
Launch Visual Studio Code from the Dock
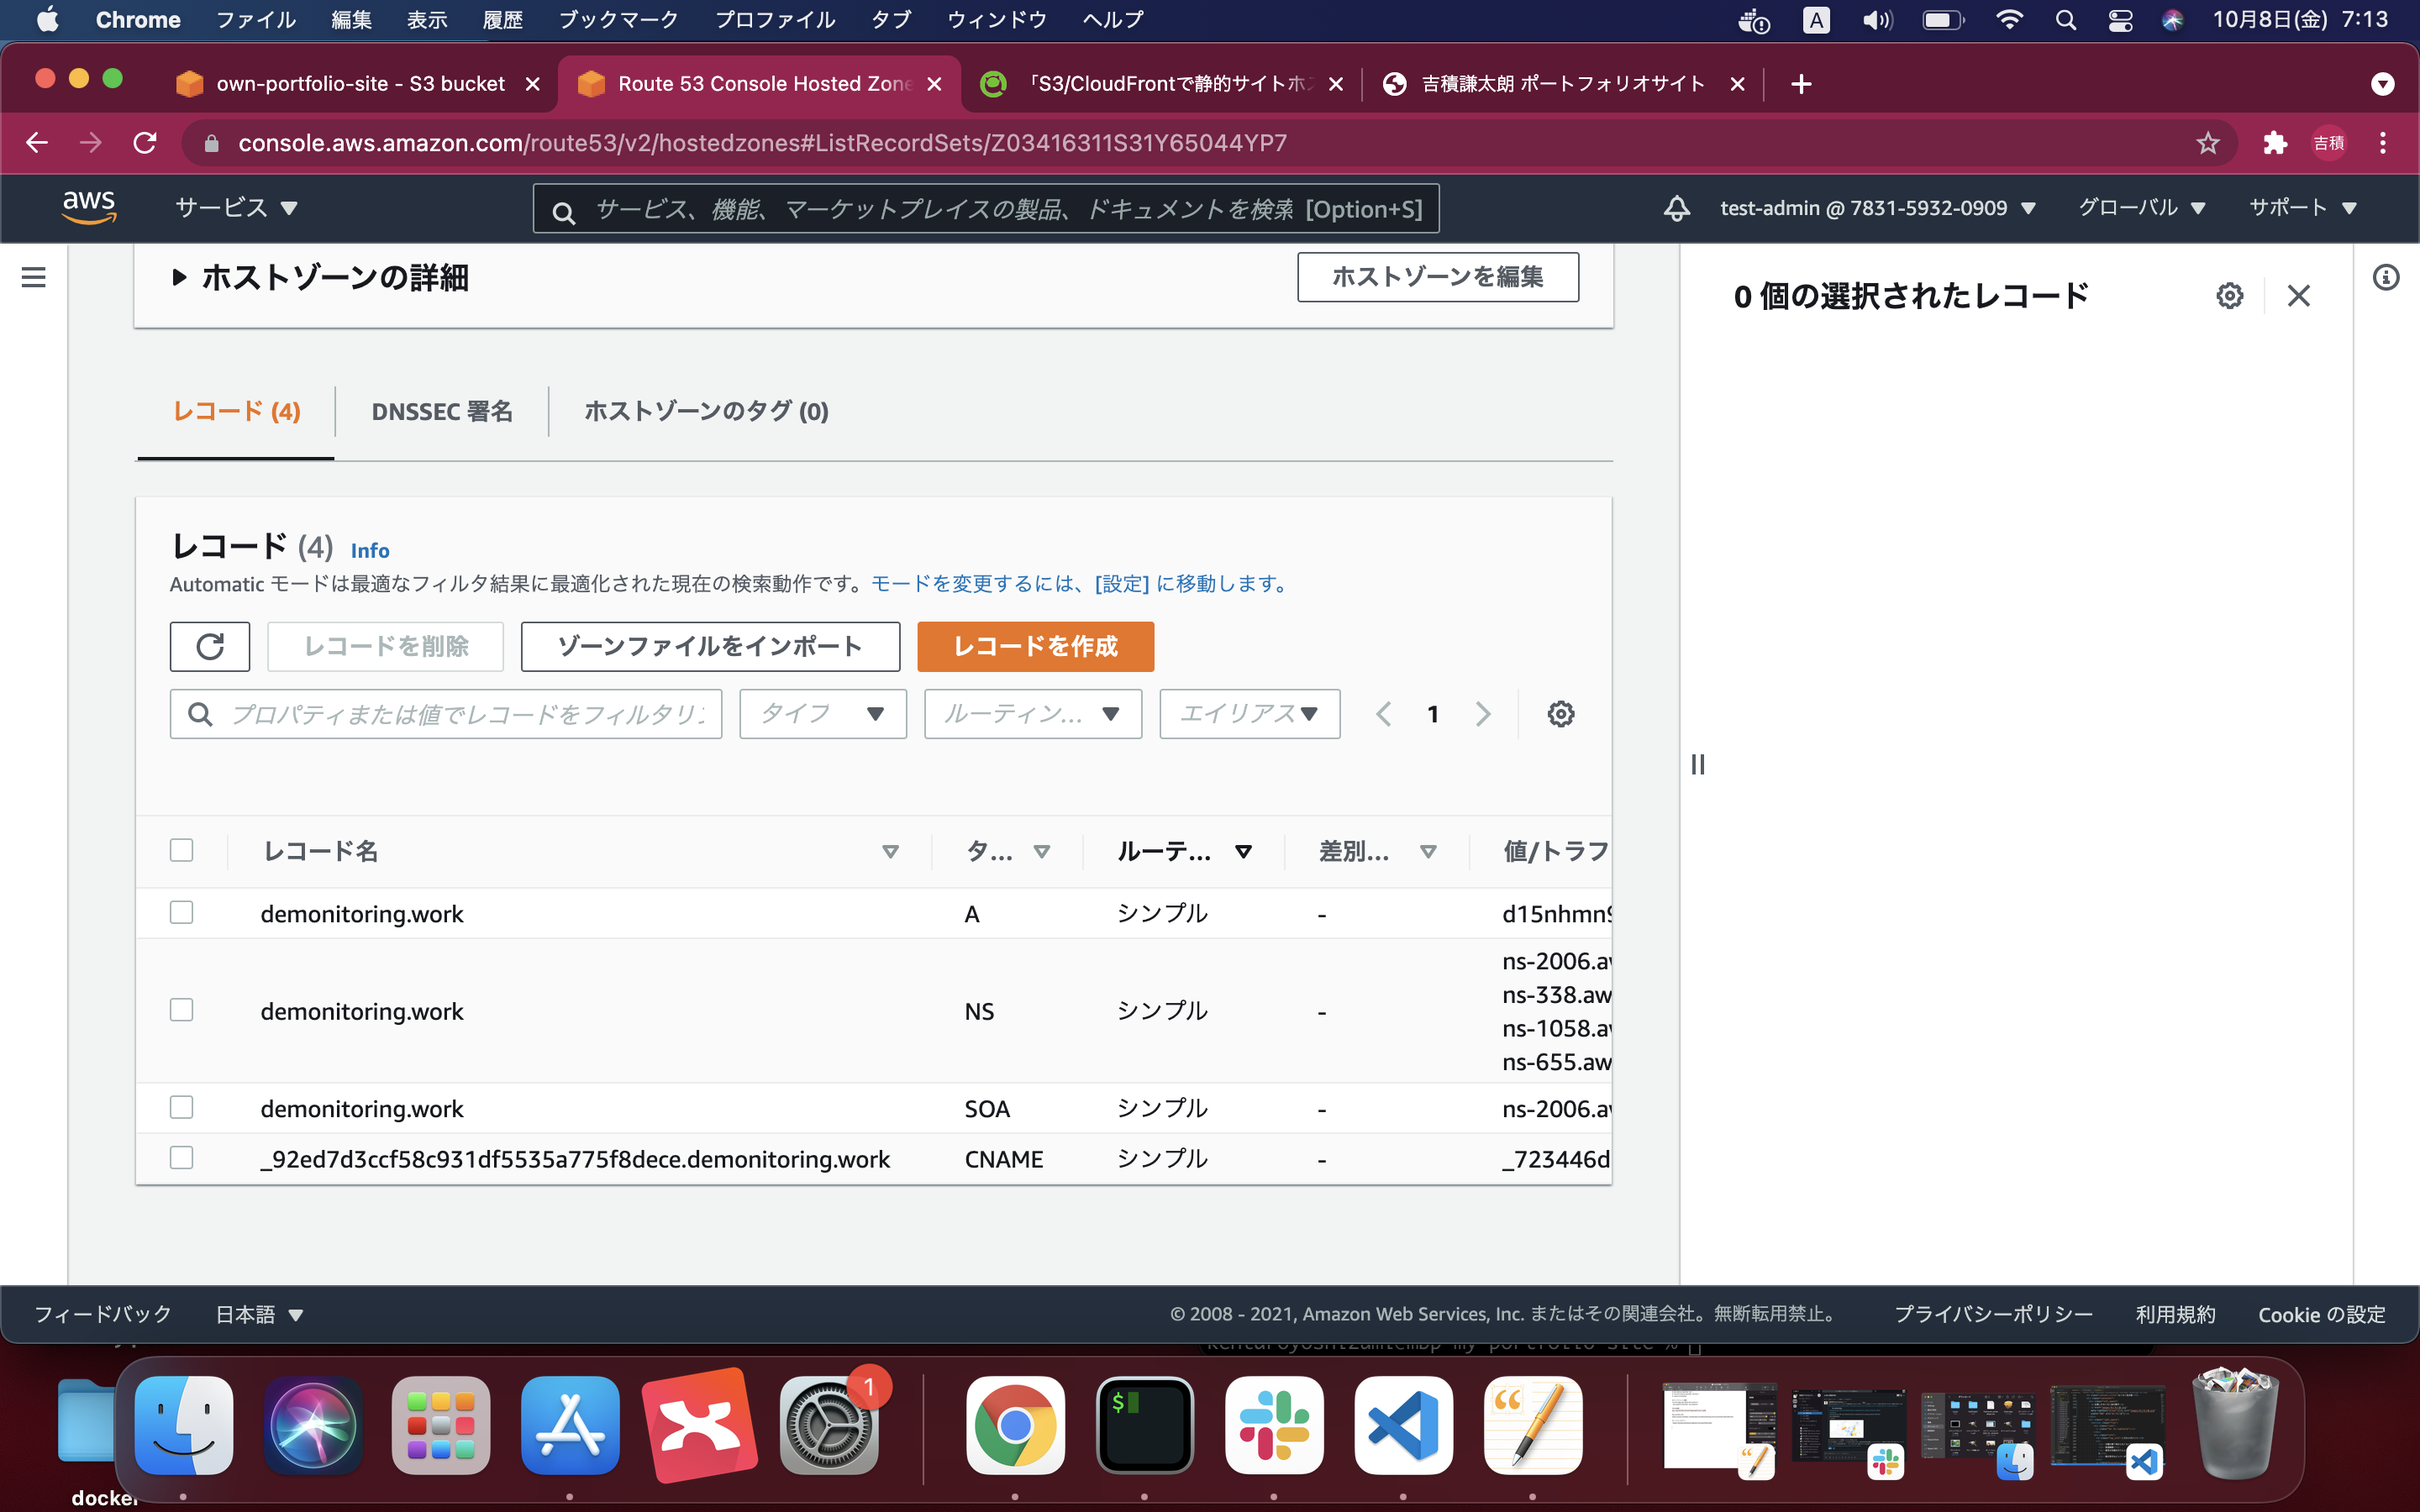click(x=1403, y=1424)
